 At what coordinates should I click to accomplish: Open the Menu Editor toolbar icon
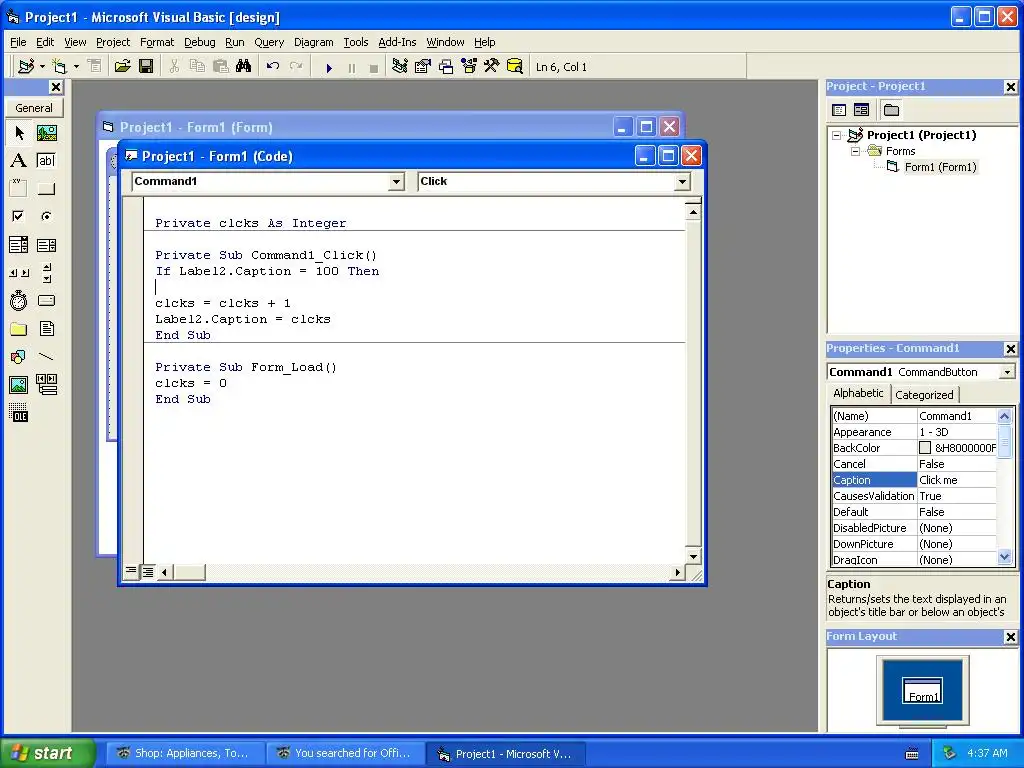[x=95, y=66]
